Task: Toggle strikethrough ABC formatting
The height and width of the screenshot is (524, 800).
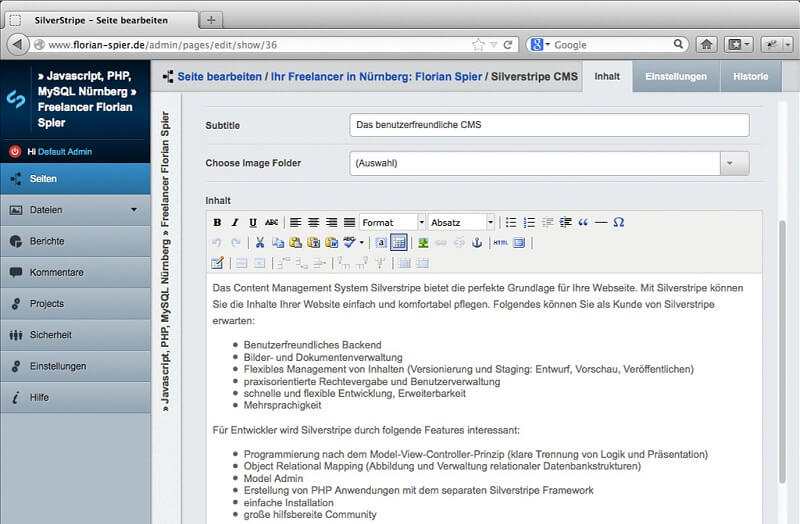Action: click(x=271, y=222)
